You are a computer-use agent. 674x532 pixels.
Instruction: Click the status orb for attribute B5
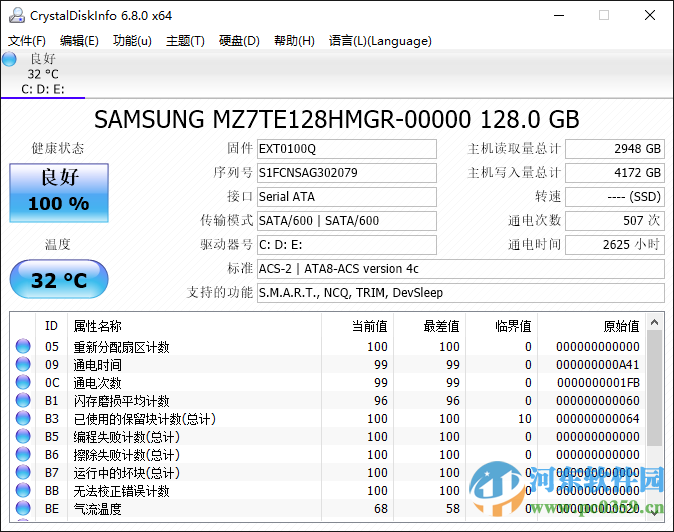tap(23, 437)
